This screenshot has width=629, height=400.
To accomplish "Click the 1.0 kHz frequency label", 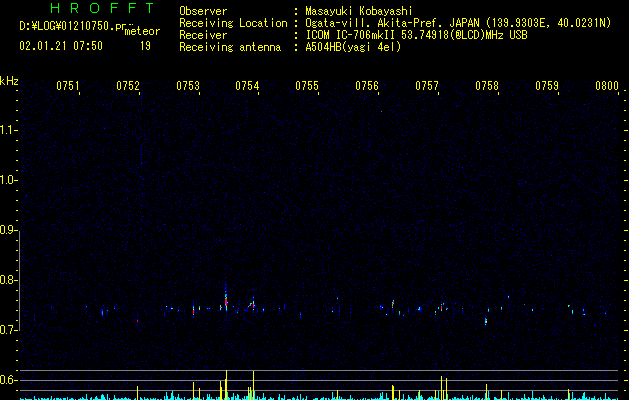I will pyautogui.click(x=9, y=180).
